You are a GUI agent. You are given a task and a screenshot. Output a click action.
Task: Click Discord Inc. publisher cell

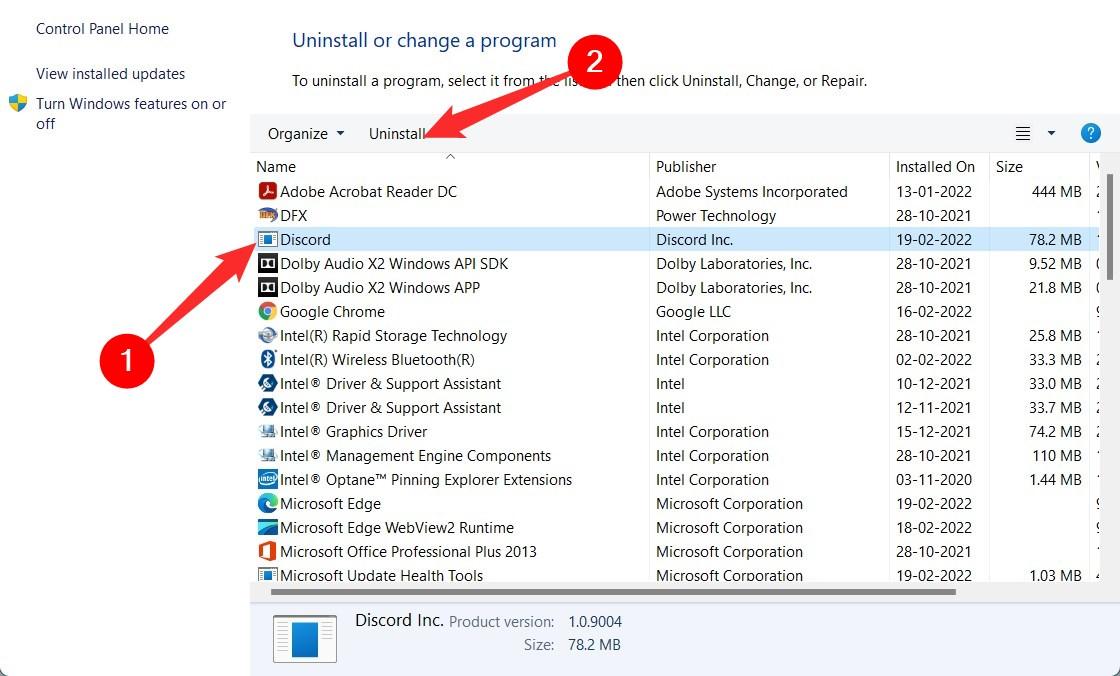click(x=694, y=239)
